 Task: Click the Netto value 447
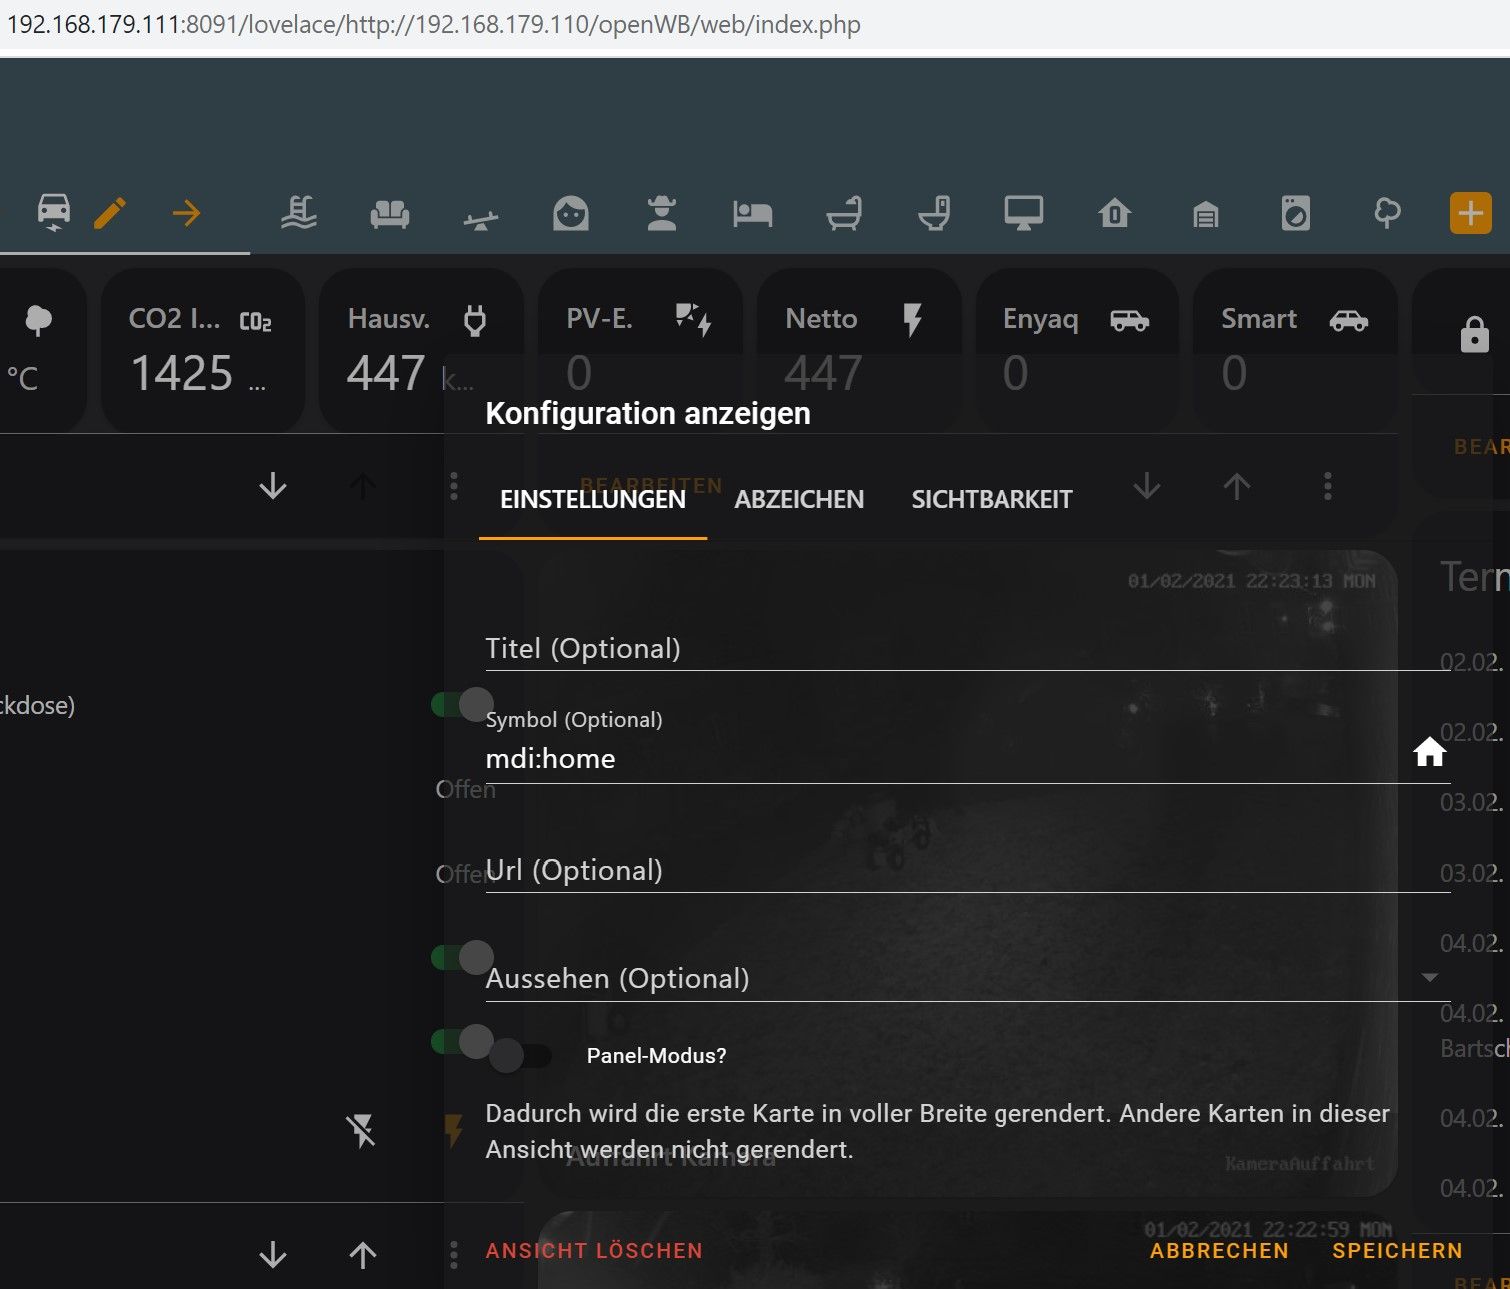(823, 373)
